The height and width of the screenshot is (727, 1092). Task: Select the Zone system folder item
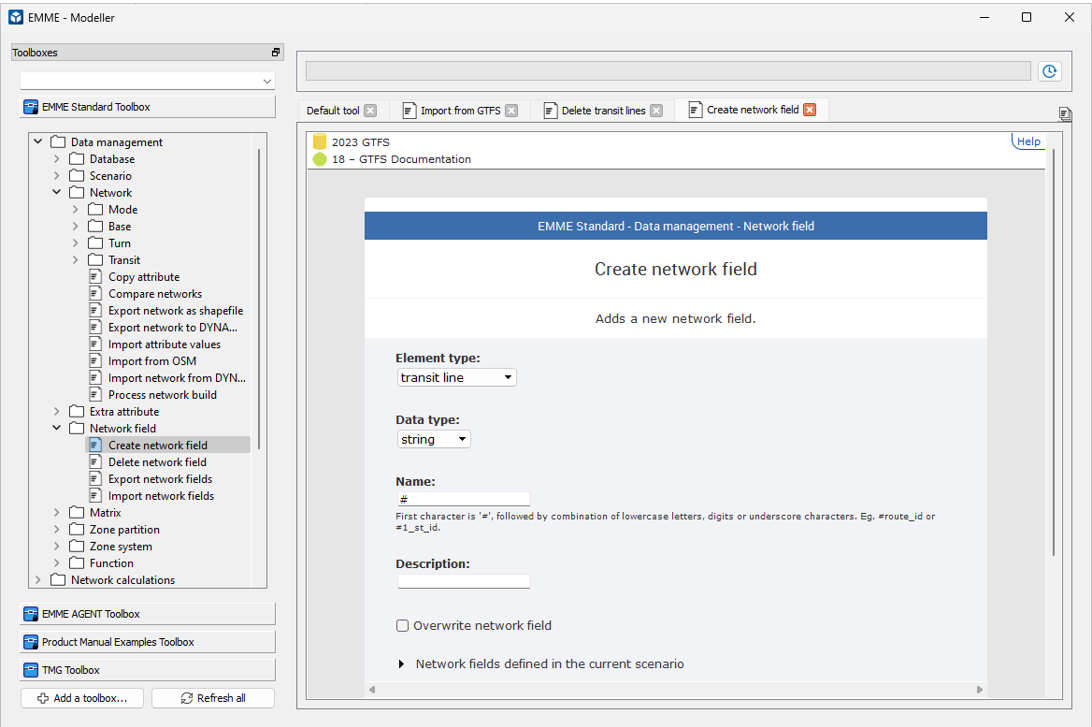coord(120,547)
